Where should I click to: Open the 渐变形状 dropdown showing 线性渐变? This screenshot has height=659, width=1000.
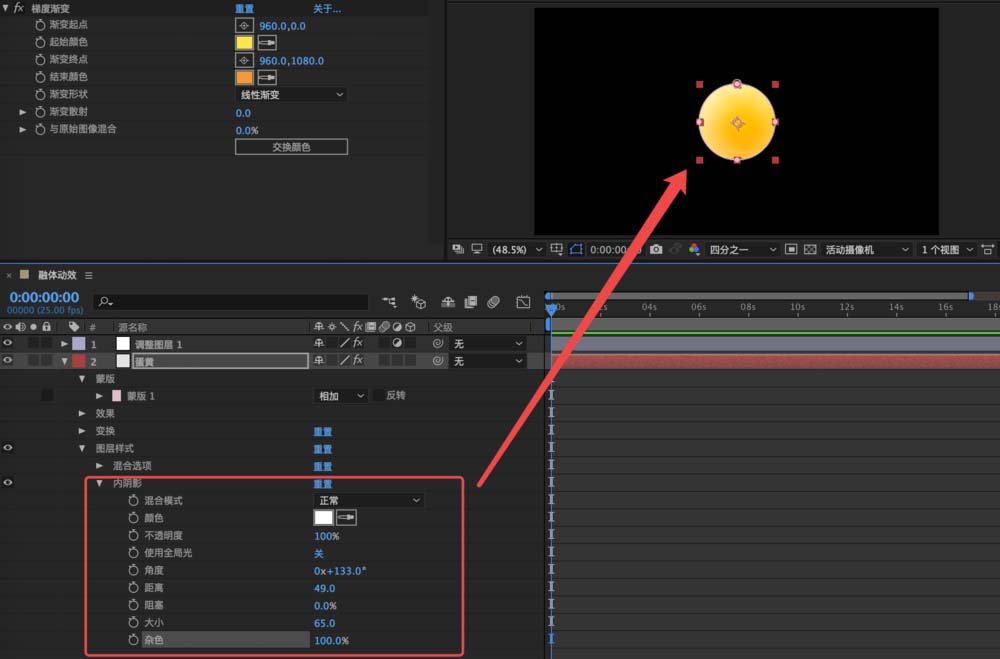click(x=291, y=95)
